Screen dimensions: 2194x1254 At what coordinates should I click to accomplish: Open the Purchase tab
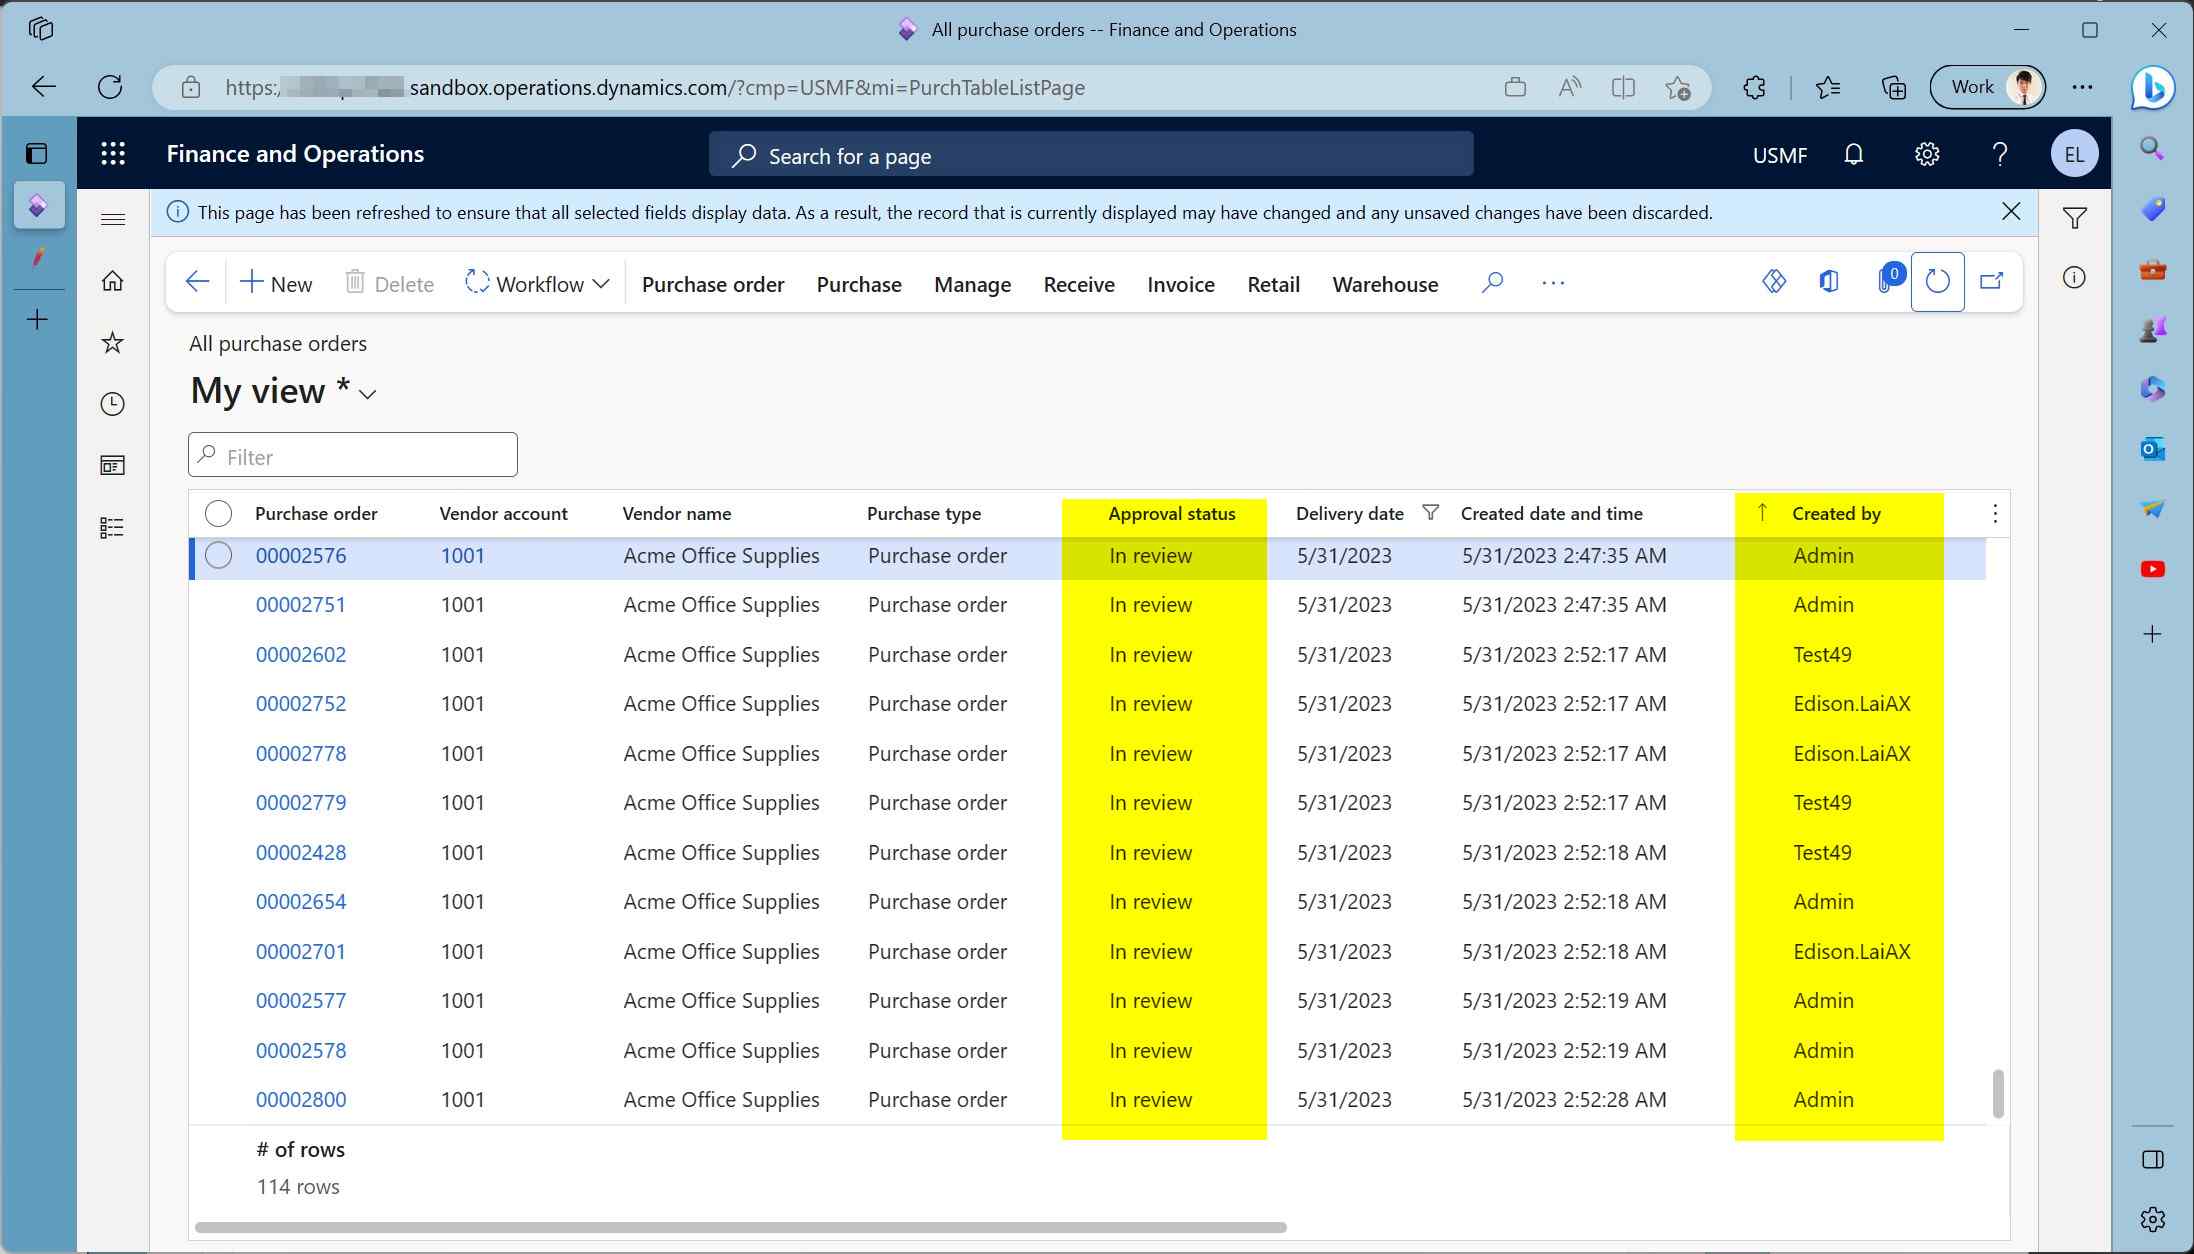pyautogui.click(x=859, y=285)
